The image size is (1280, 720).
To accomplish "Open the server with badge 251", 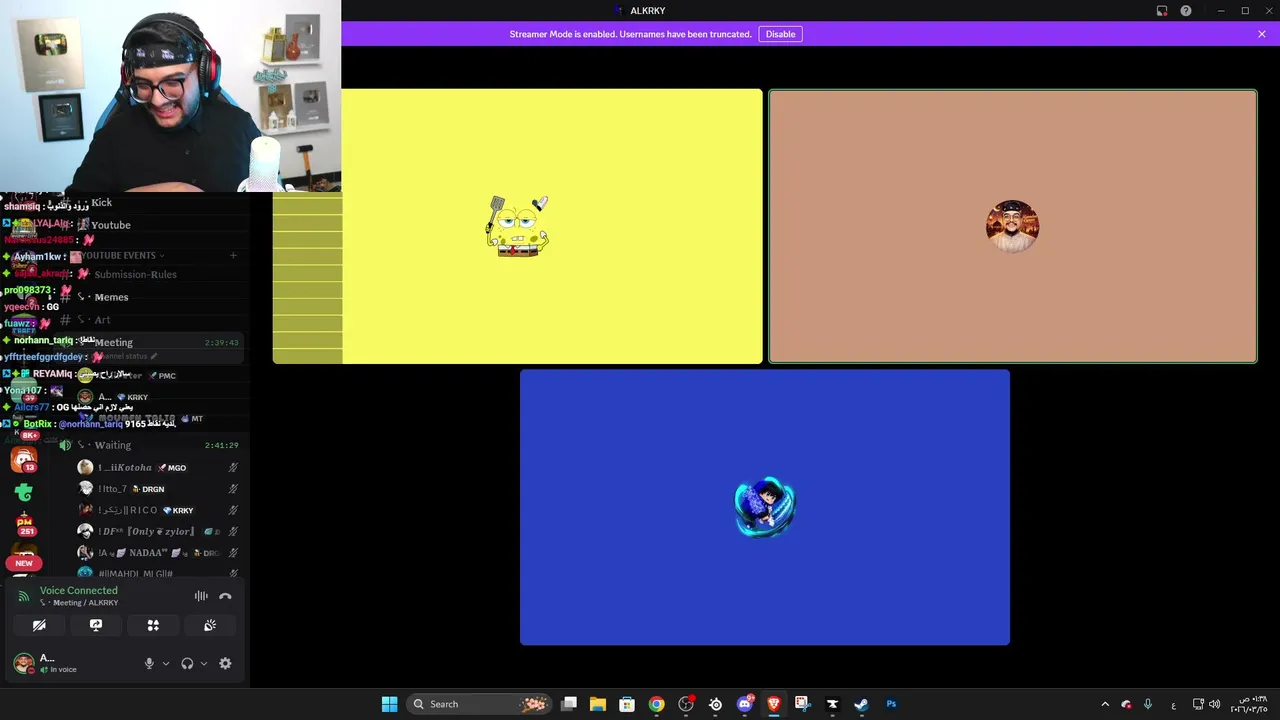I will 25,524.
